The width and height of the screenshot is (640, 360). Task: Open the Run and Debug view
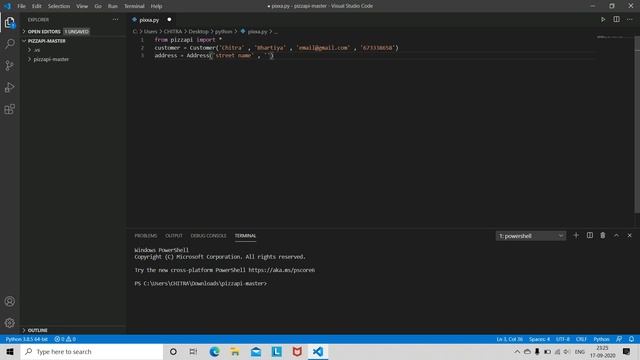click(10, 87)
